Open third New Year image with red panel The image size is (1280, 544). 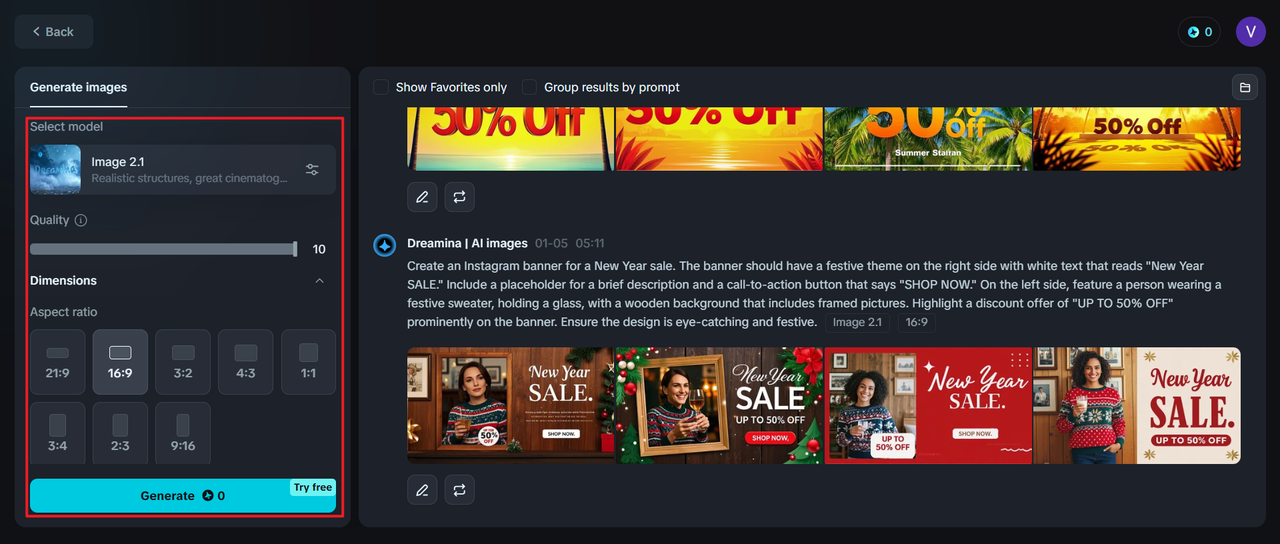pos(928,406)
